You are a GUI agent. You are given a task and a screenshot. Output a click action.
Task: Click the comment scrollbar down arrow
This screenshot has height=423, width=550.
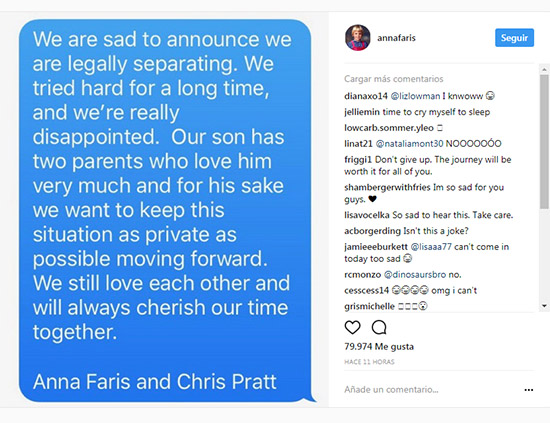tap(544, 306)
